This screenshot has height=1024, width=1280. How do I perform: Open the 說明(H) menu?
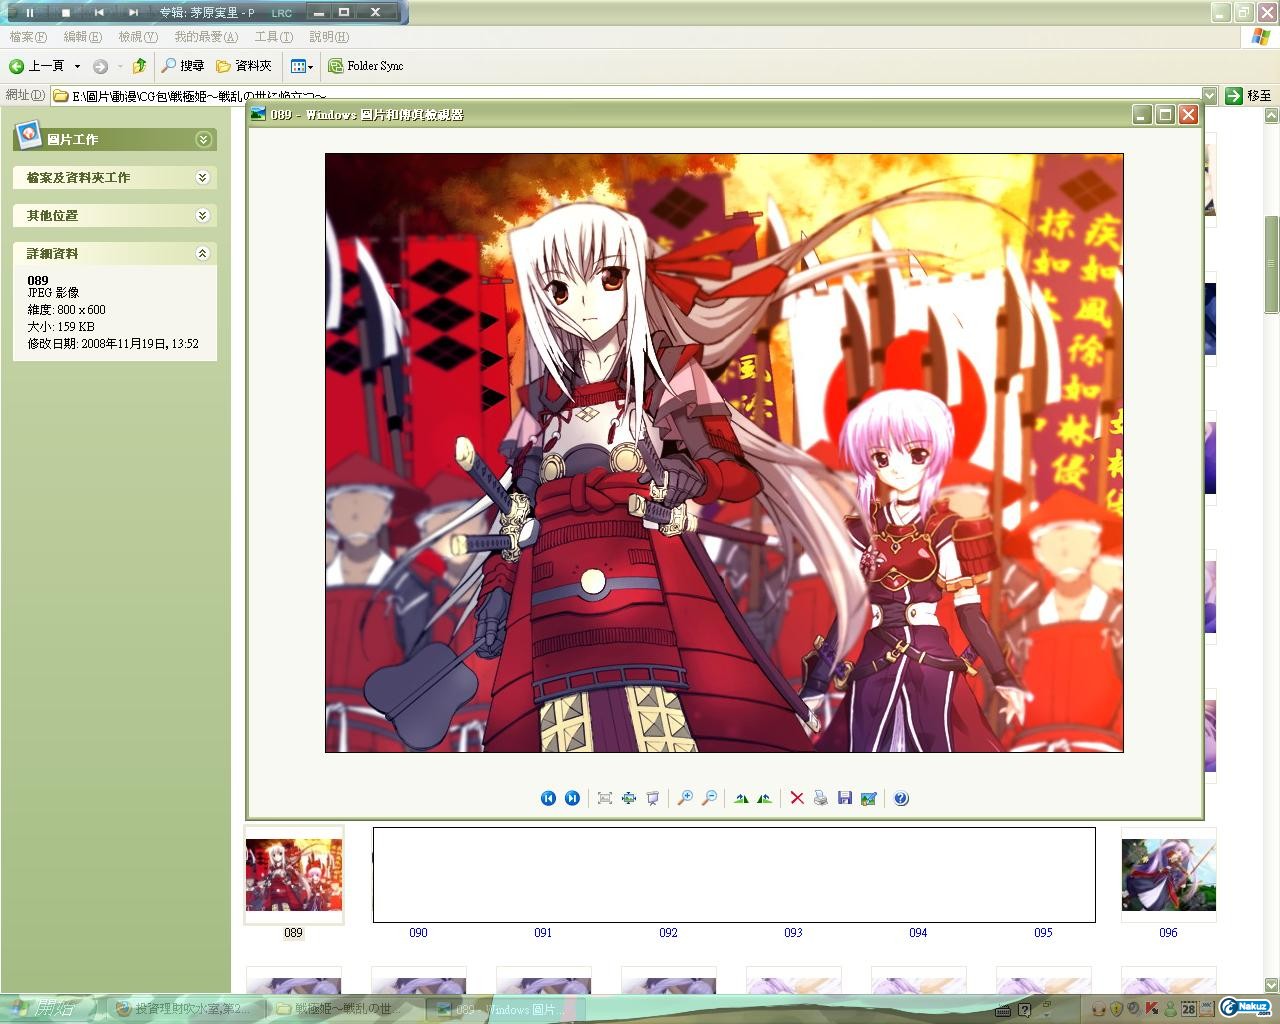tap(329, 37)
